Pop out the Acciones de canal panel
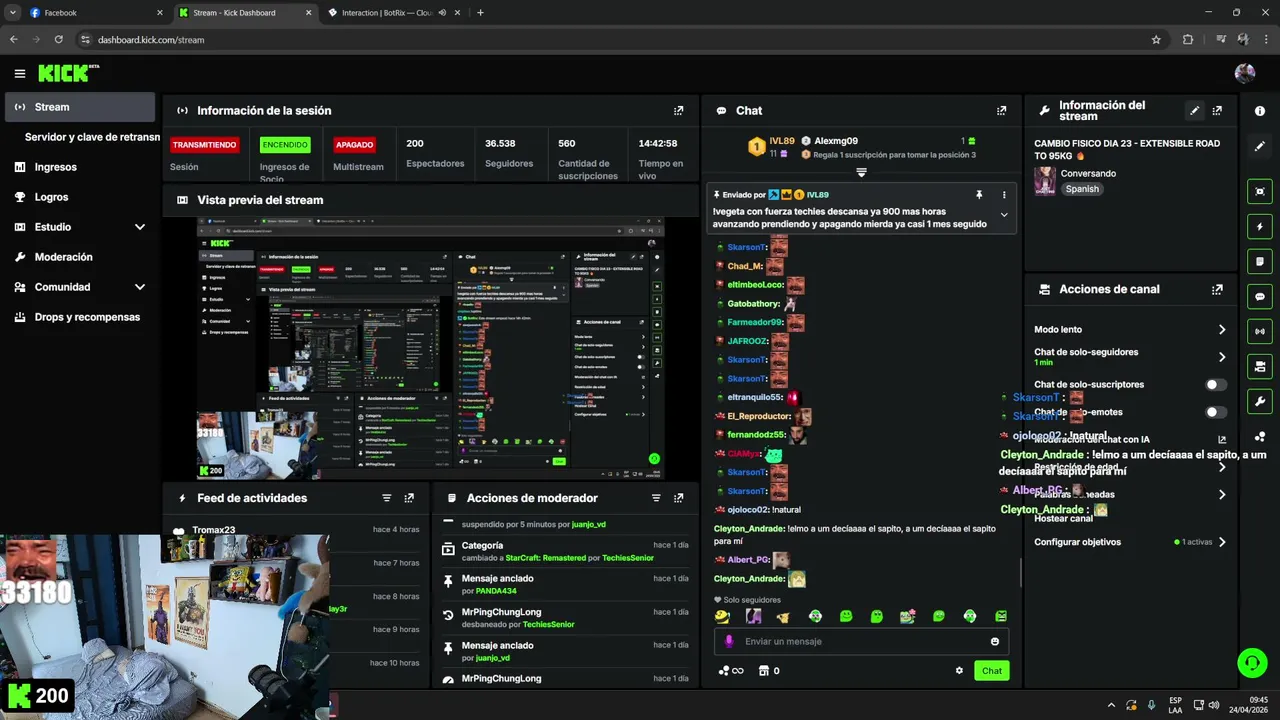 click(1217, 289)
